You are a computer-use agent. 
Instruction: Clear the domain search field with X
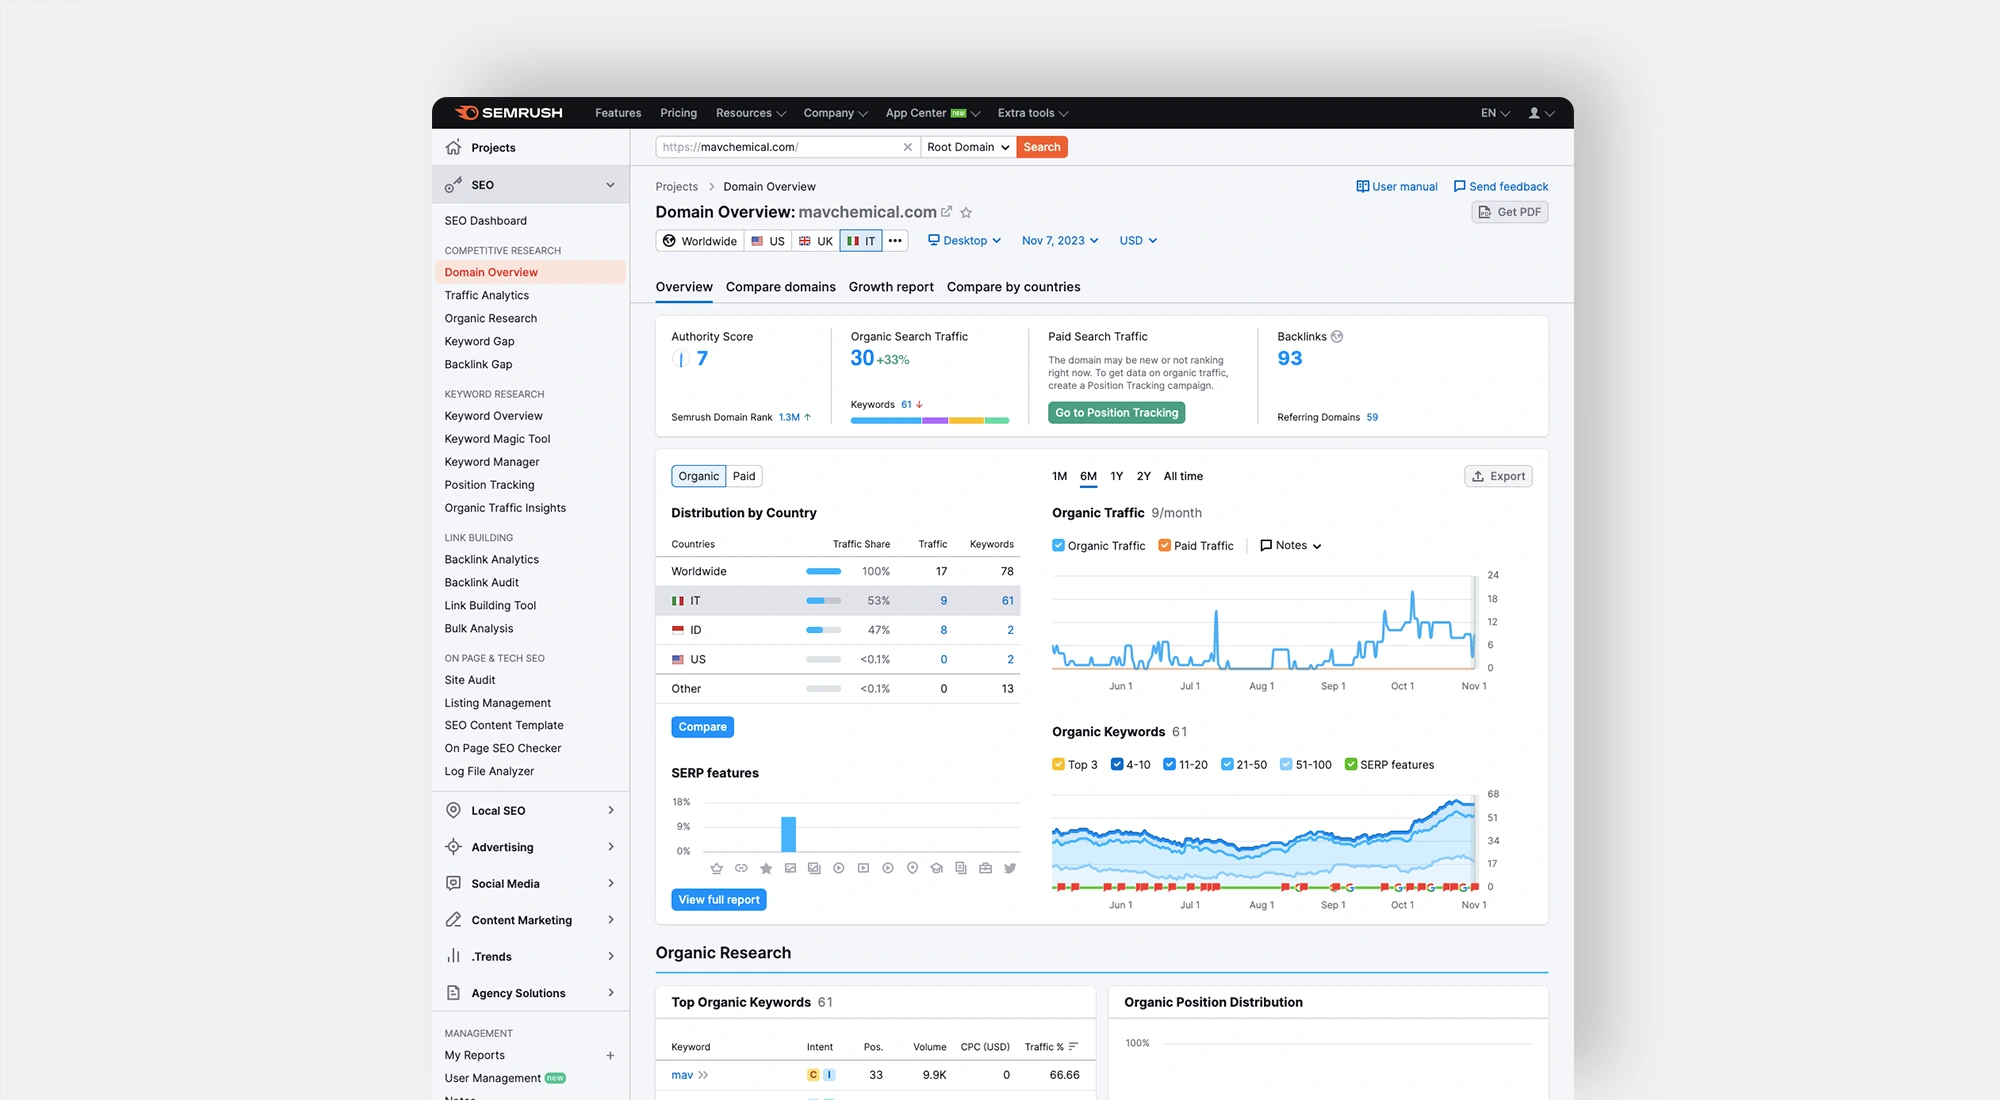(907, 147)
